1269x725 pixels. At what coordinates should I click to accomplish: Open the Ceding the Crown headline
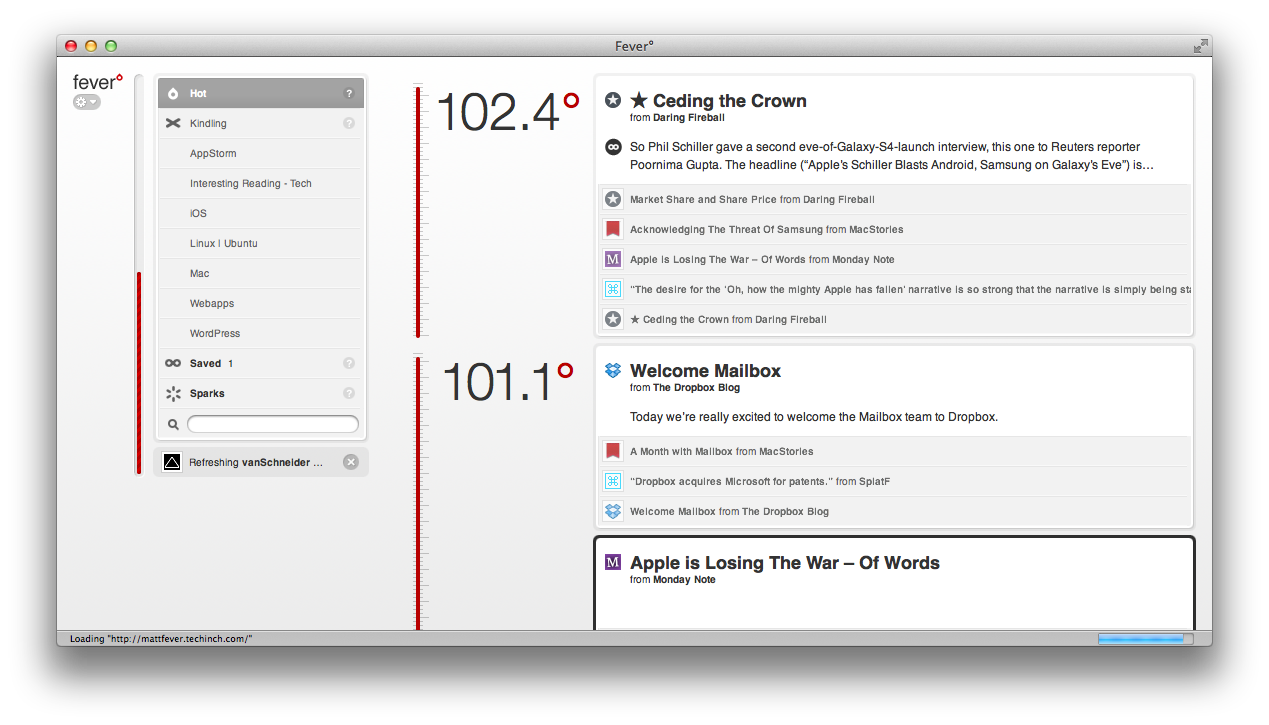[x=718, y=101]
